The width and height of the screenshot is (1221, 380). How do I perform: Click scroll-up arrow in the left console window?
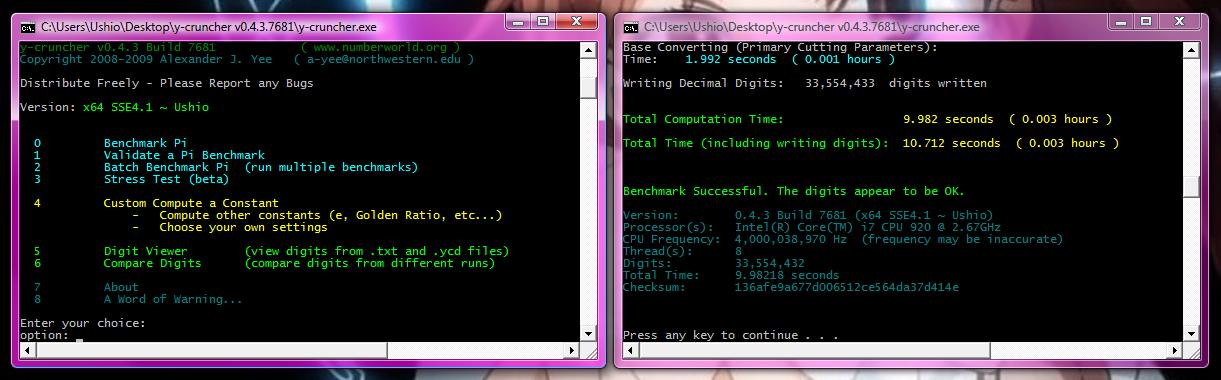point(588,49)
